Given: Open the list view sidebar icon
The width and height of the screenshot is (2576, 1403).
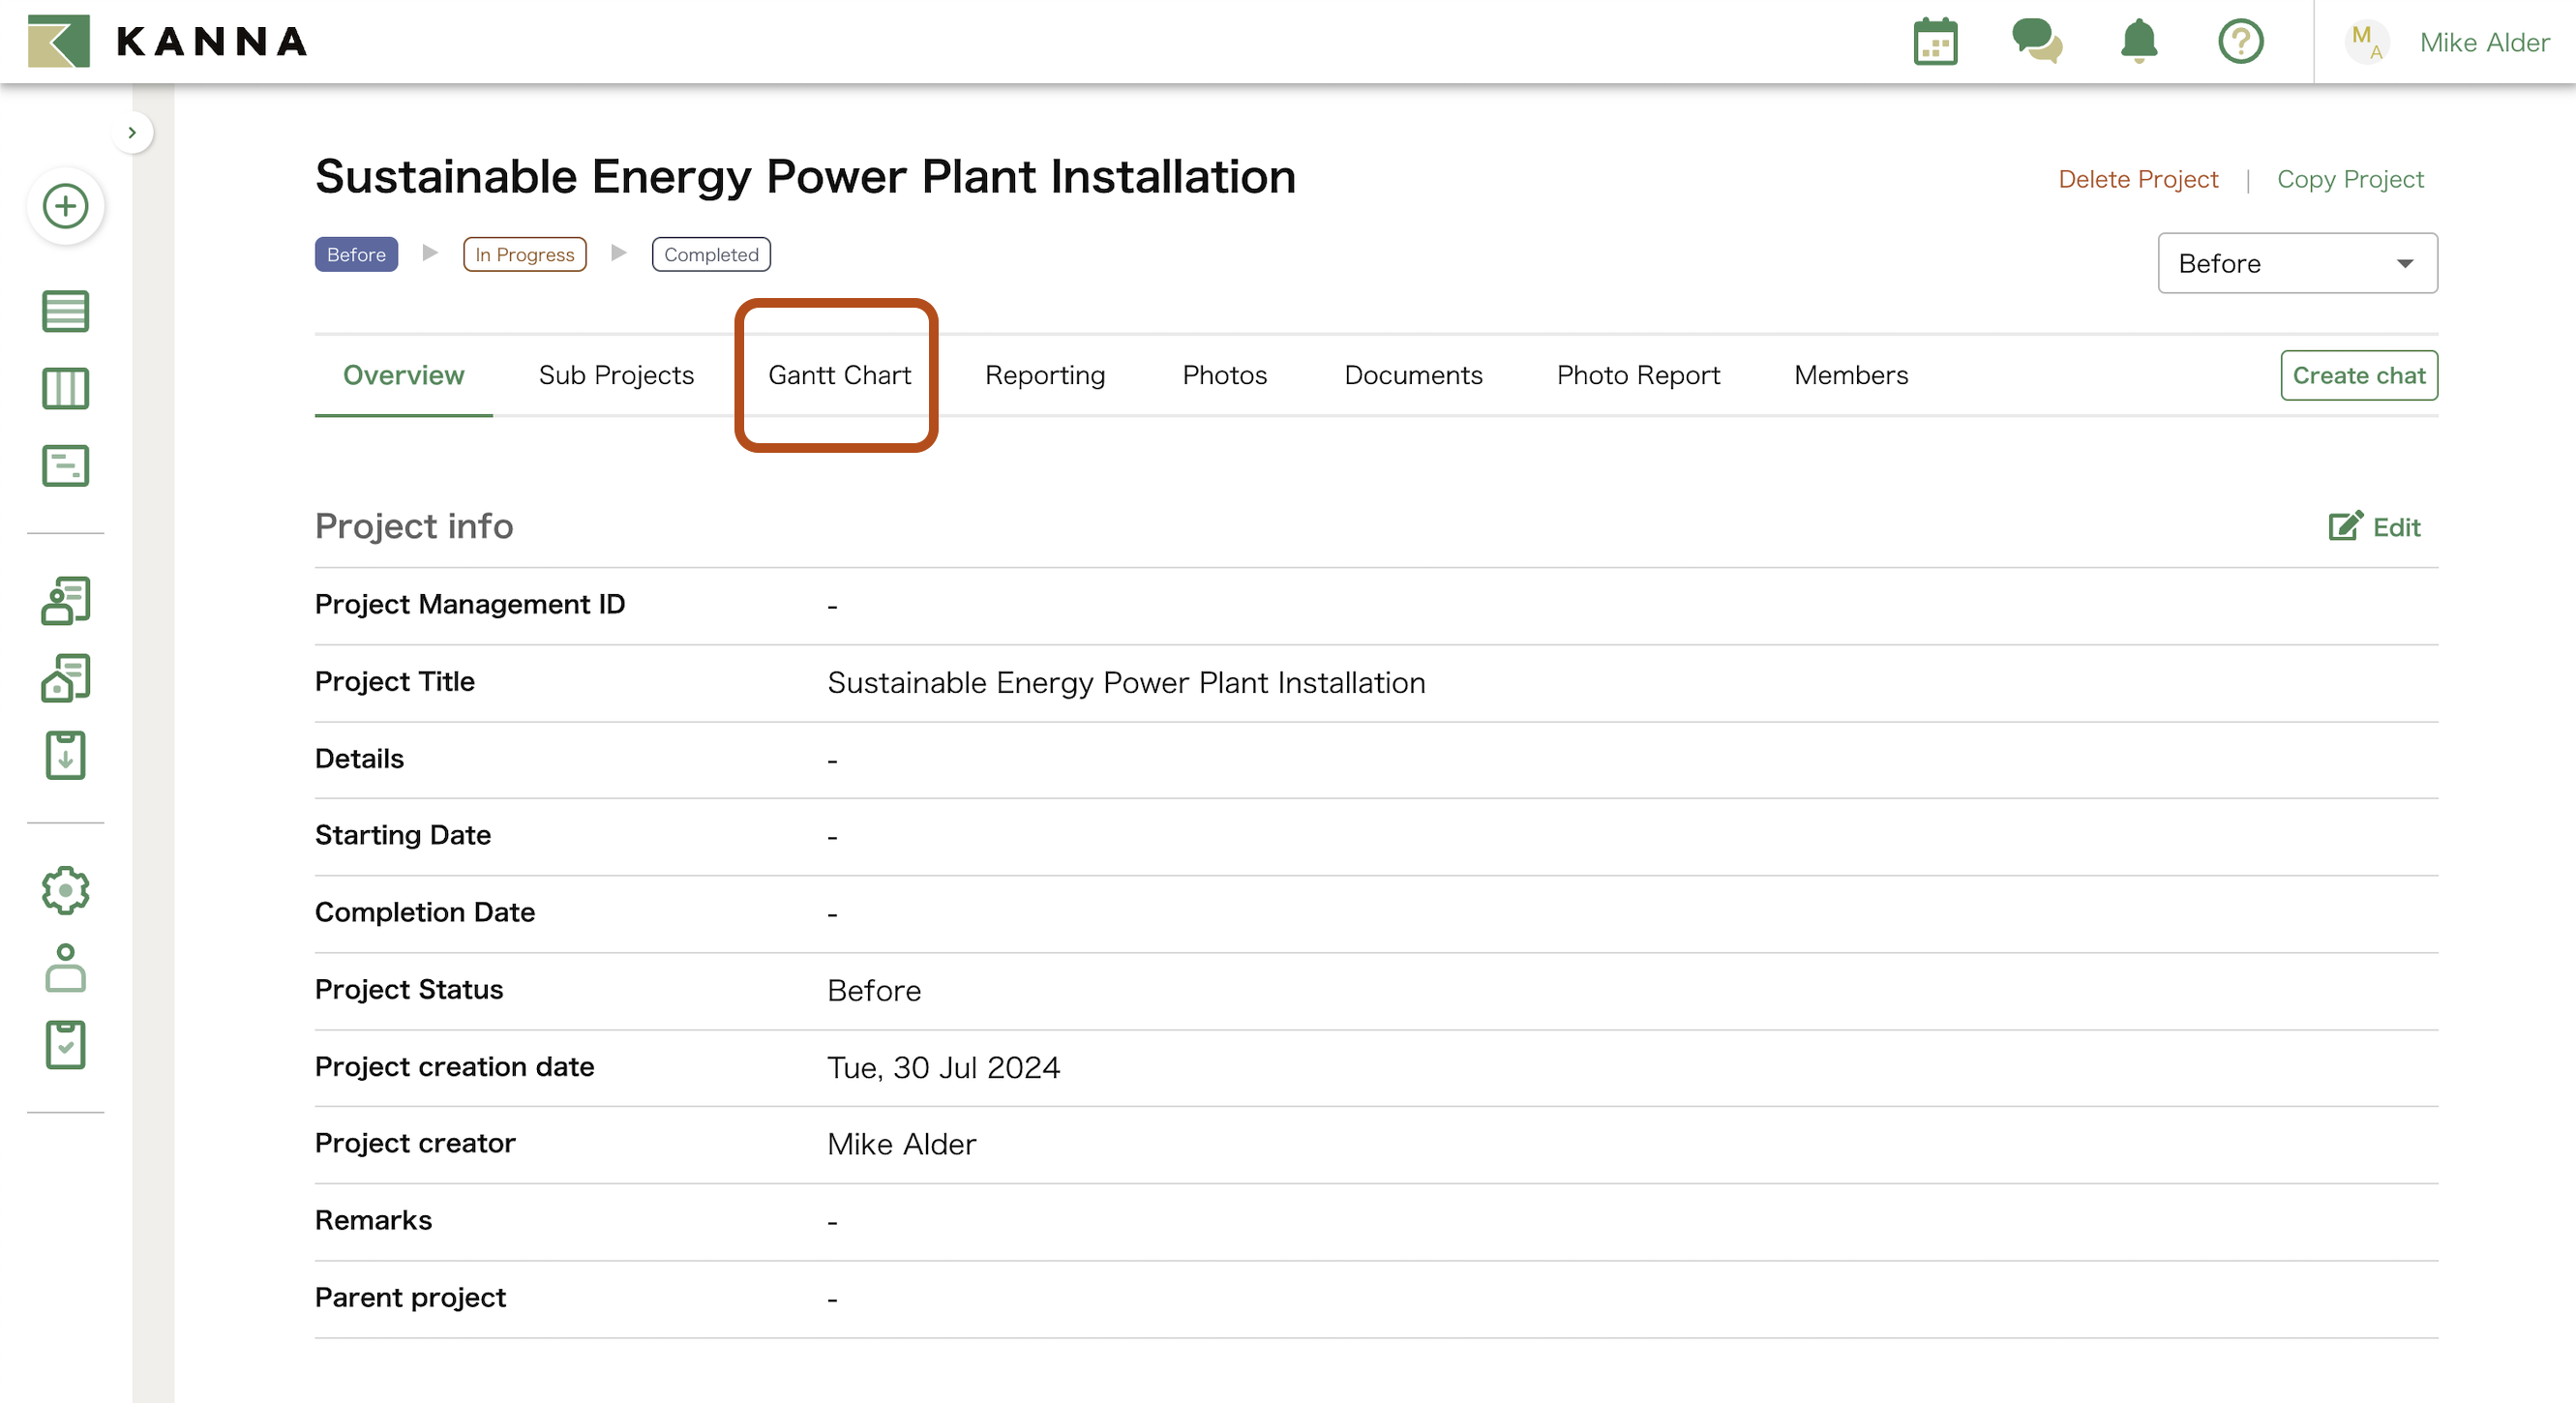Looking at the screenshot, I should coord(66,311).
